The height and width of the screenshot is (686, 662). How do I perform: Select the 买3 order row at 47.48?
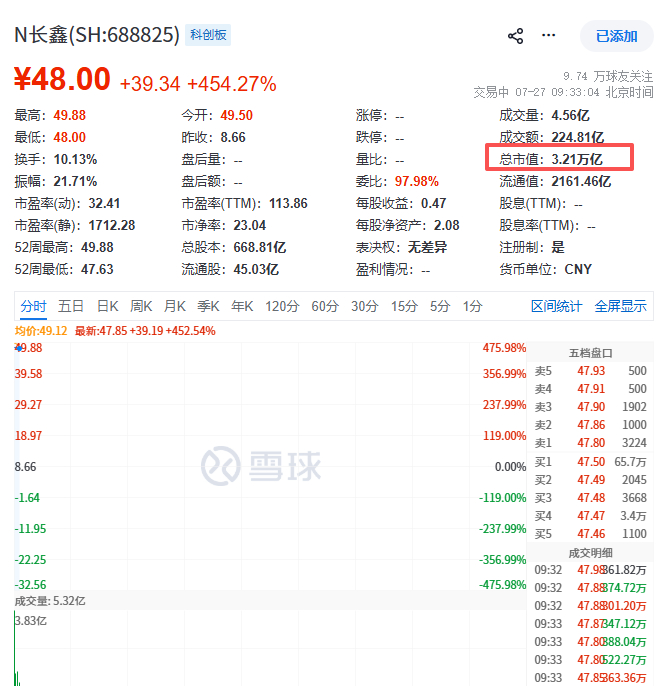tap(590, 498)
